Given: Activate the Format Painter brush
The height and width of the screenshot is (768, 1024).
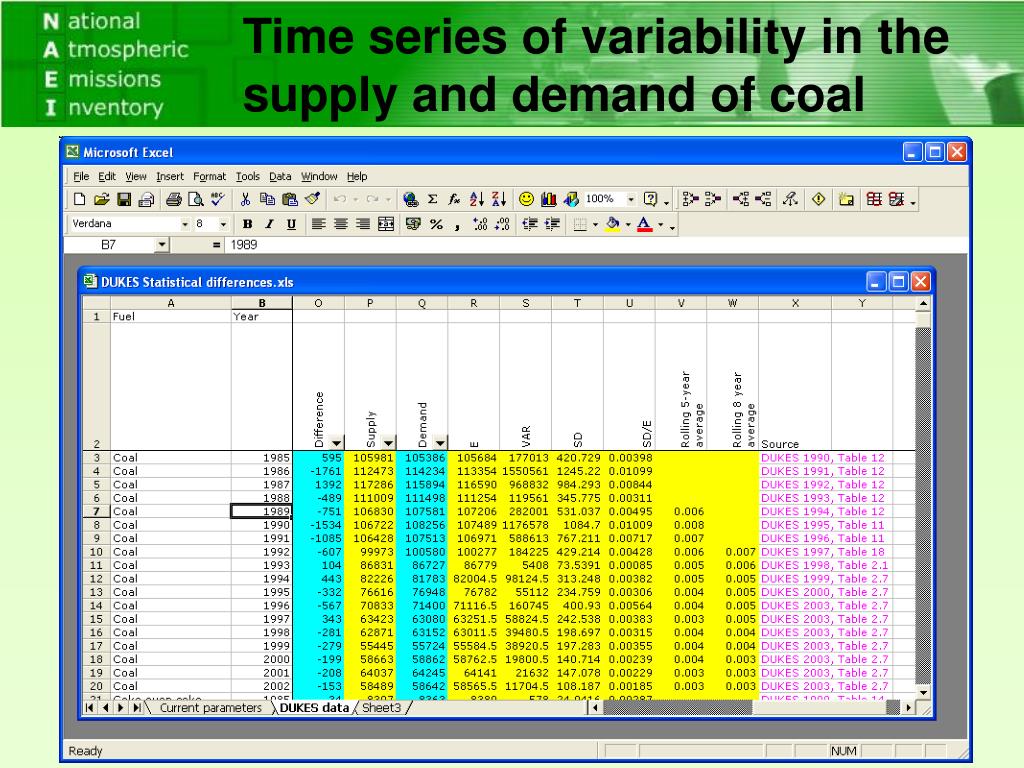Looking at the screenshot, I should (x=312, y=199).
